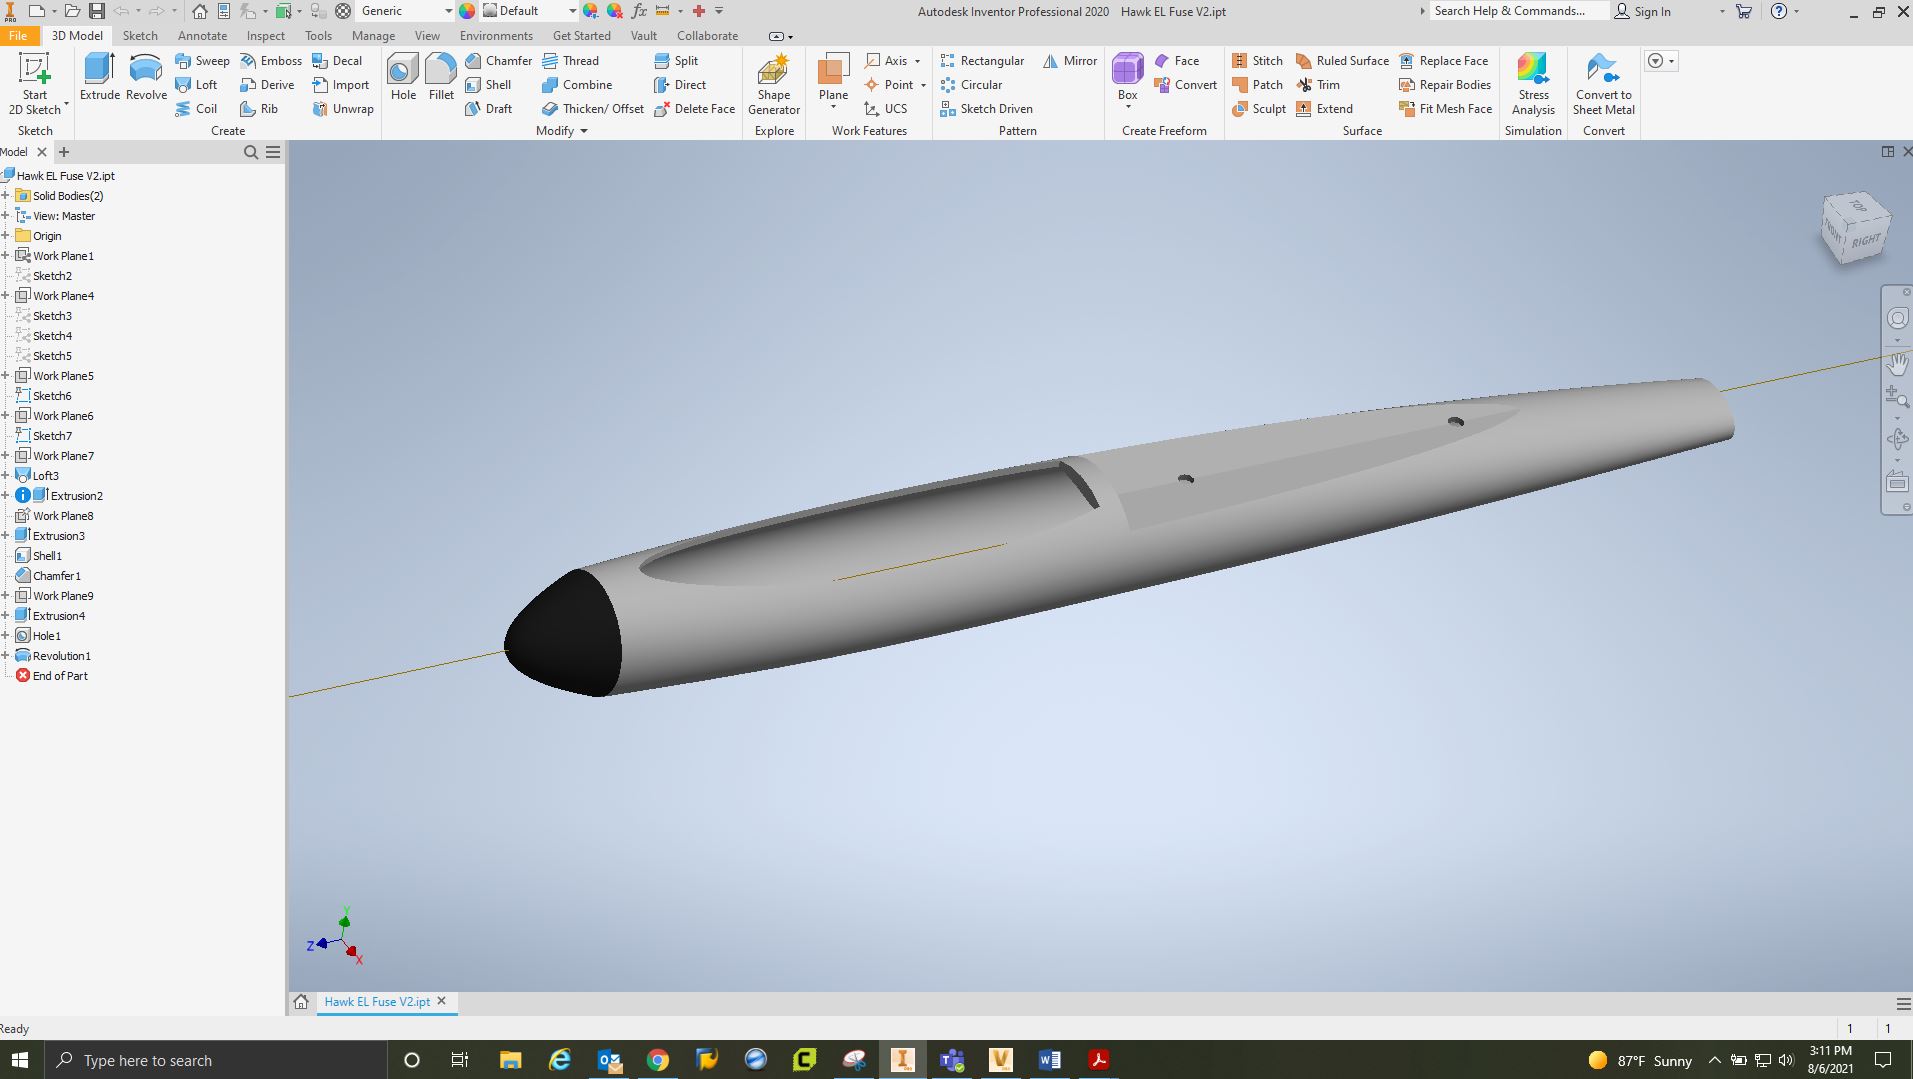1913x1079 pixels.
Task: Click Convert to Sheet Metal
Action: point(1603,84)
